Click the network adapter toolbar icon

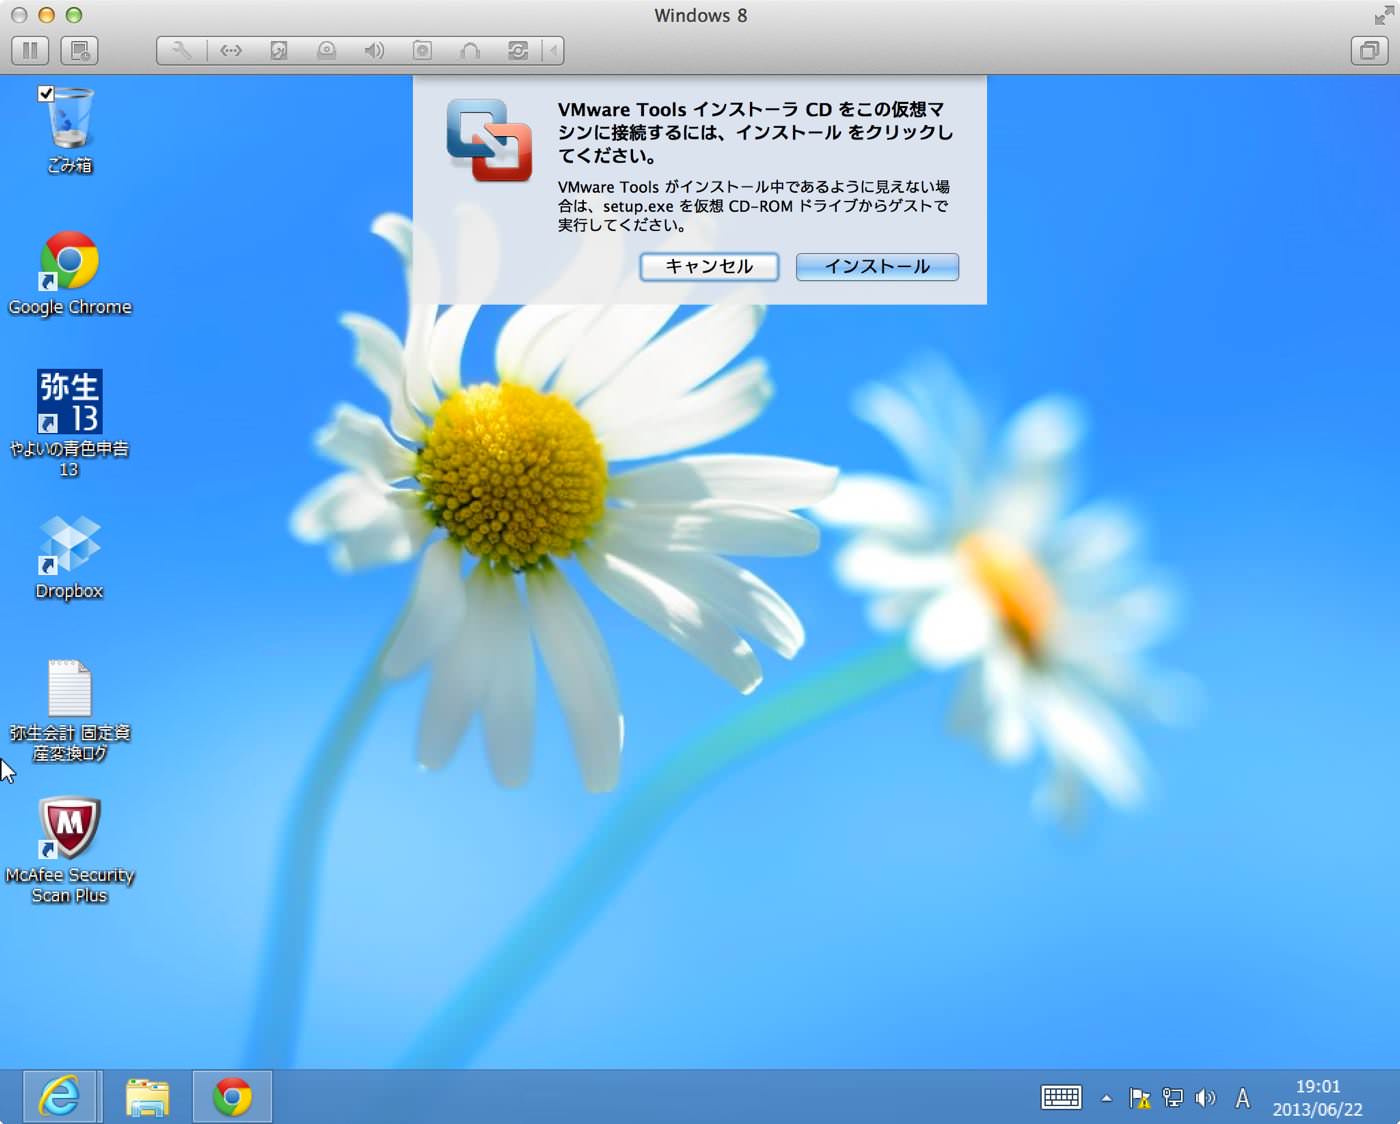pos(231,50)
